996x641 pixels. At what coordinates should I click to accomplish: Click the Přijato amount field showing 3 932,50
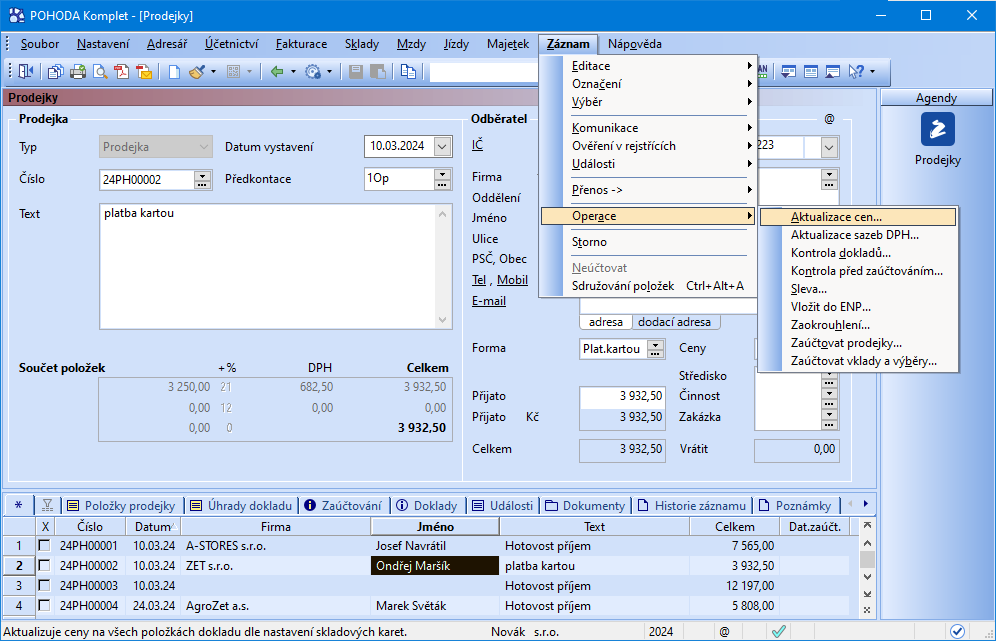[622, 396]
